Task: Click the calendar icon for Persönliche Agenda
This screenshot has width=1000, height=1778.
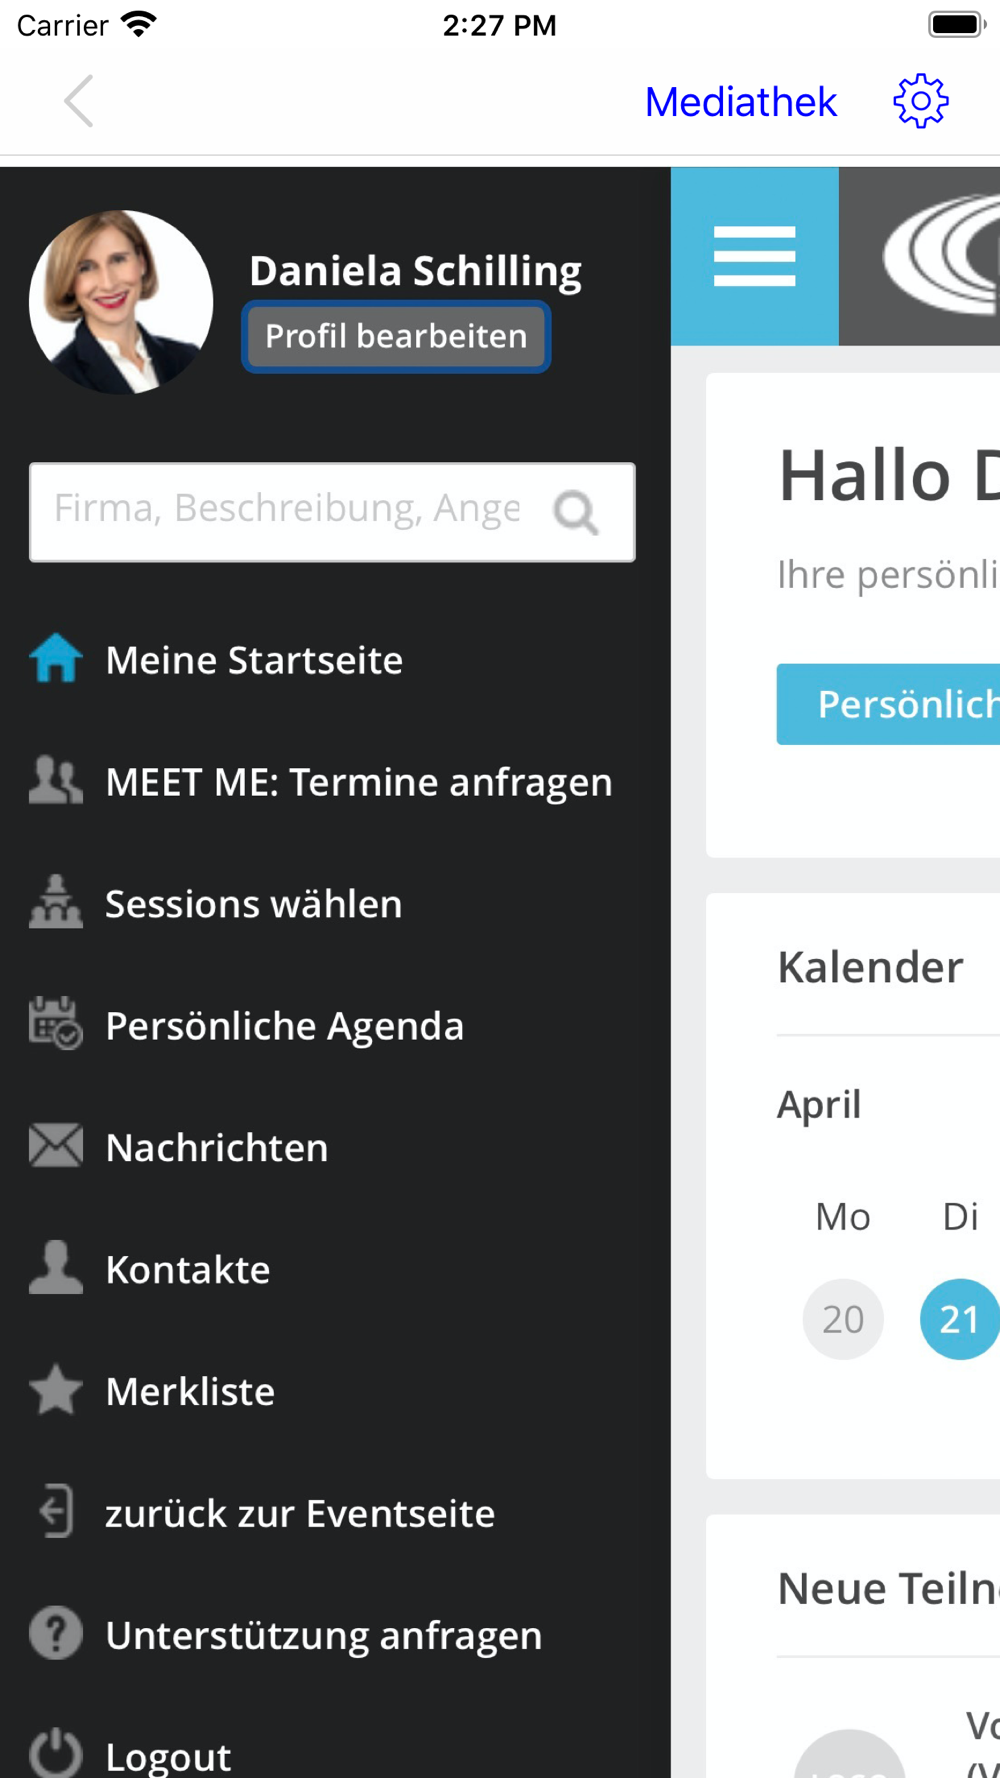Action: point(56,1024)
